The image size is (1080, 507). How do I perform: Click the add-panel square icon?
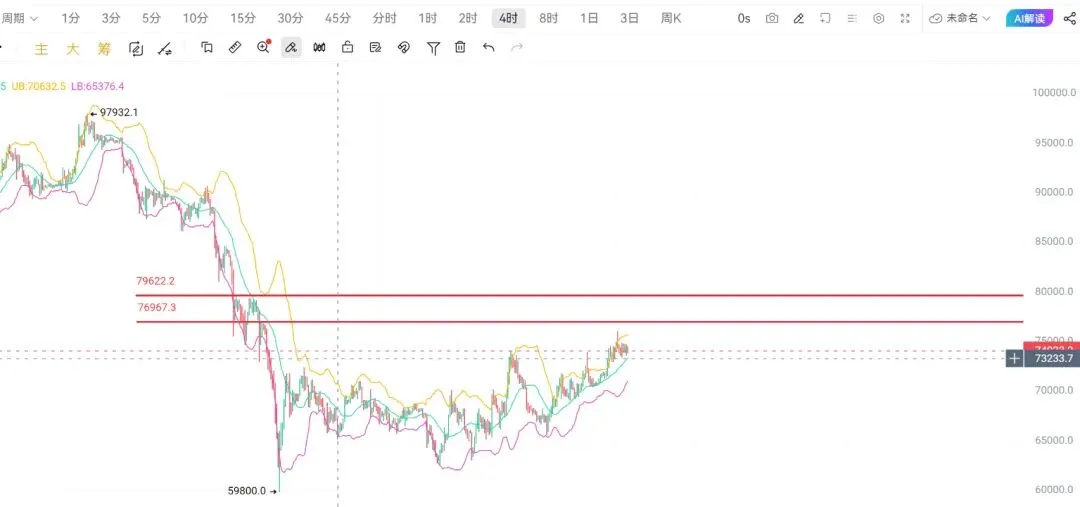click(825, 19)
